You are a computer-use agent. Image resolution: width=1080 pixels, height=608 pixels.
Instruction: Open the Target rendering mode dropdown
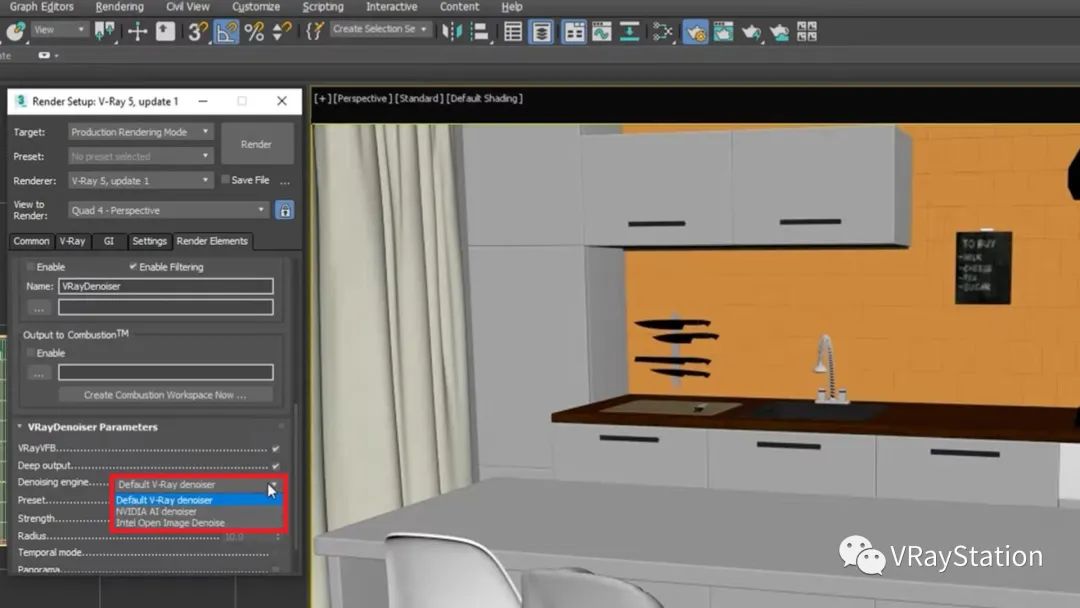[x=141, y=132]
